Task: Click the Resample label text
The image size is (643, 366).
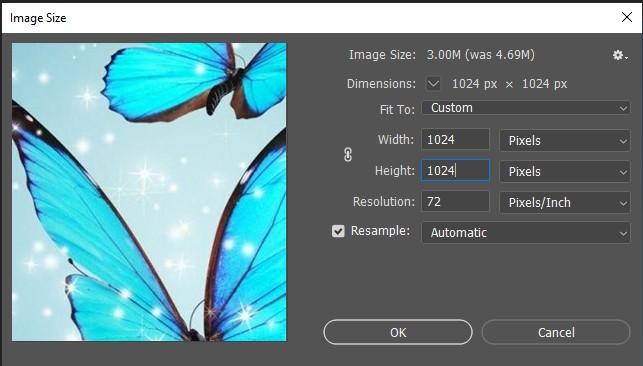Action: [x=380, y=231]
